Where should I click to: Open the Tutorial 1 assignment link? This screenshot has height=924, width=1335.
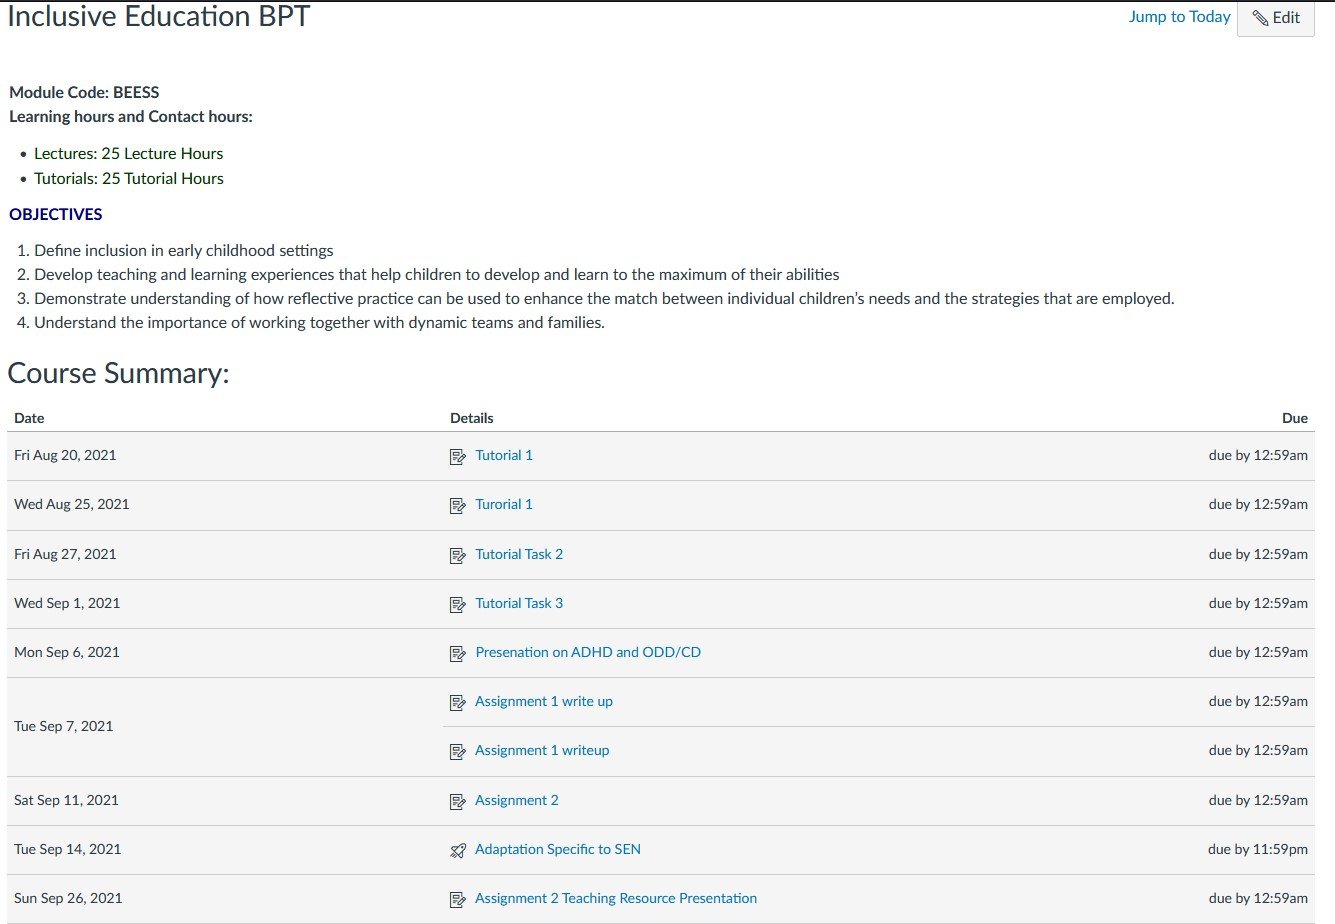(504, 455)
